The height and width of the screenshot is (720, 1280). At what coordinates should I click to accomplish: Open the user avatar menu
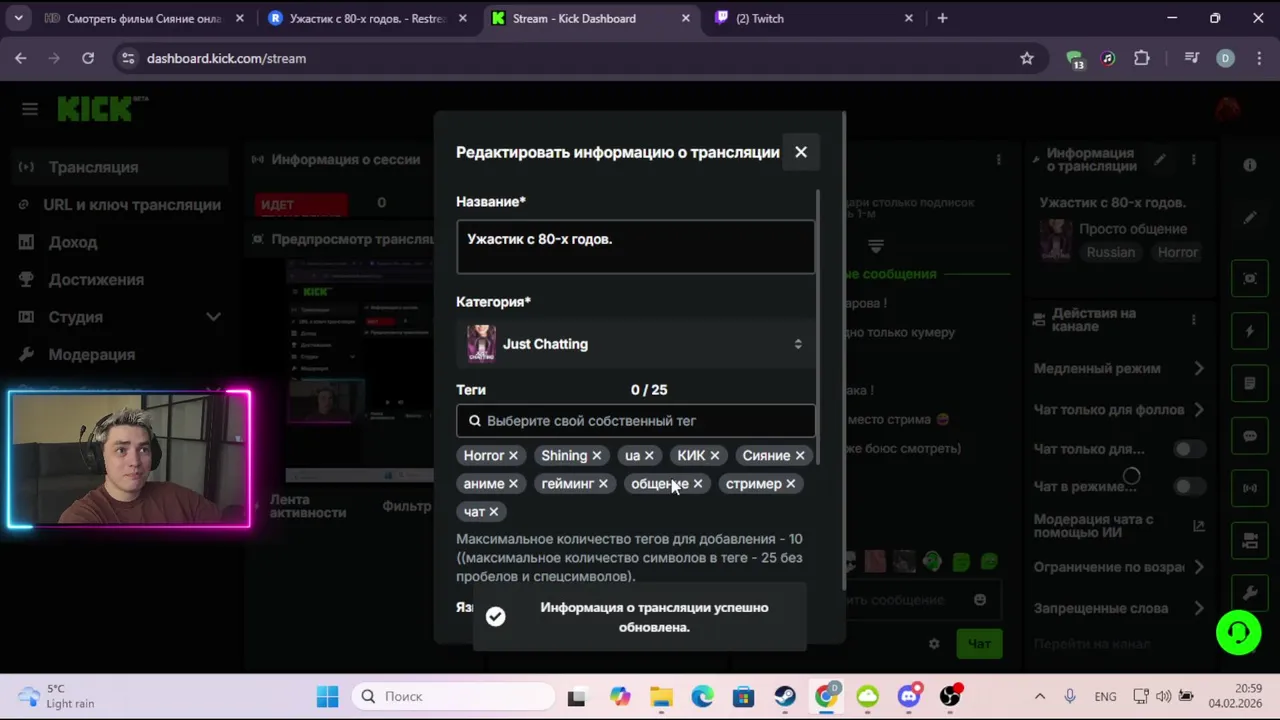click(x=1228, y=109)
